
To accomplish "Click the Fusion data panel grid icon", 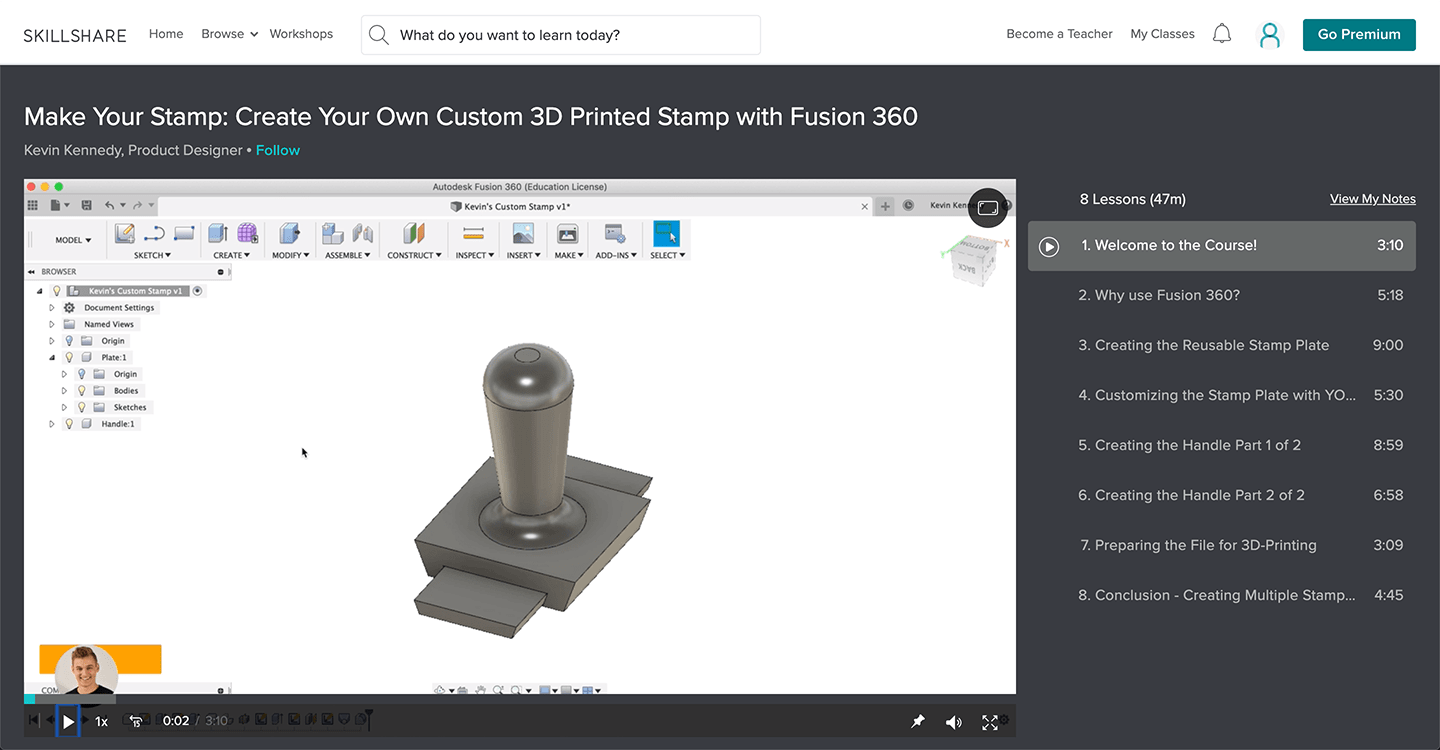I will pyautogui.click(x=33, y=205).
